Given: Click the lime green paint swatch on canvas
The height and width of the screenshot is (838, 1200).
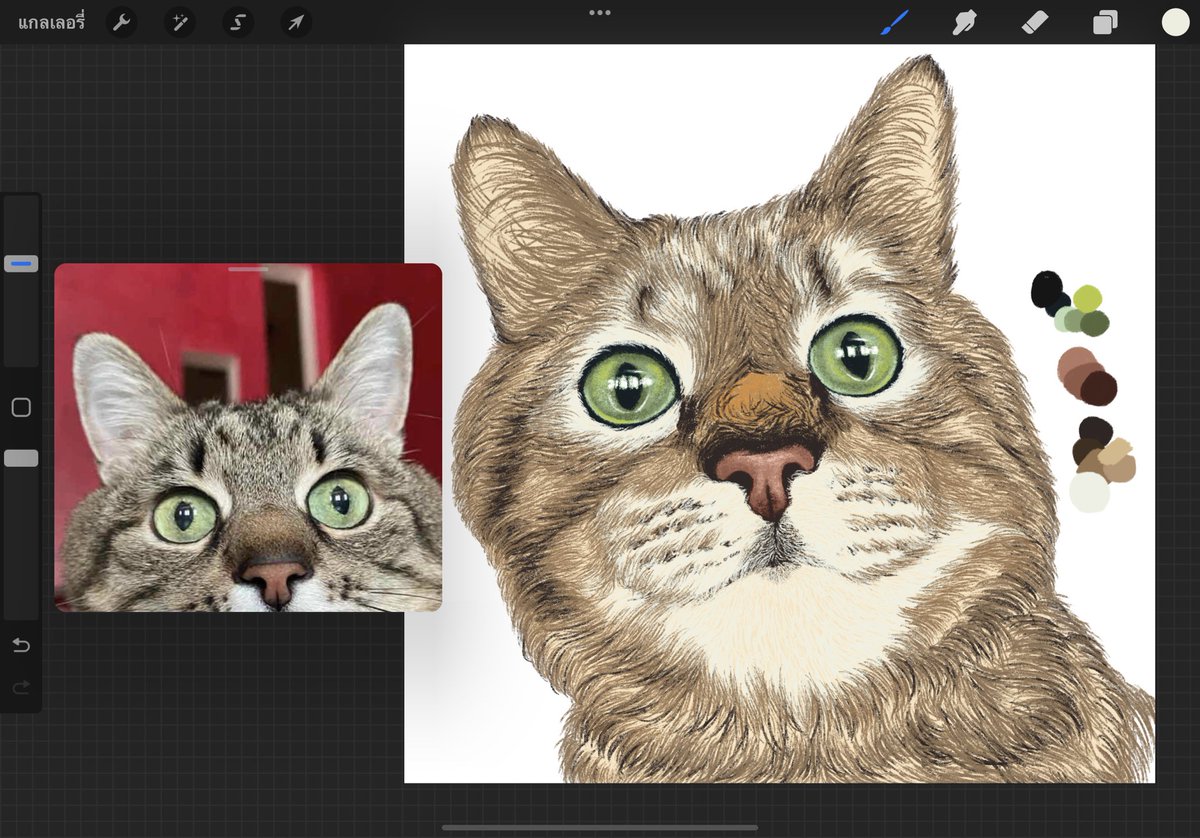Looking at the screenshot, I should click(x=1088, y=298).
